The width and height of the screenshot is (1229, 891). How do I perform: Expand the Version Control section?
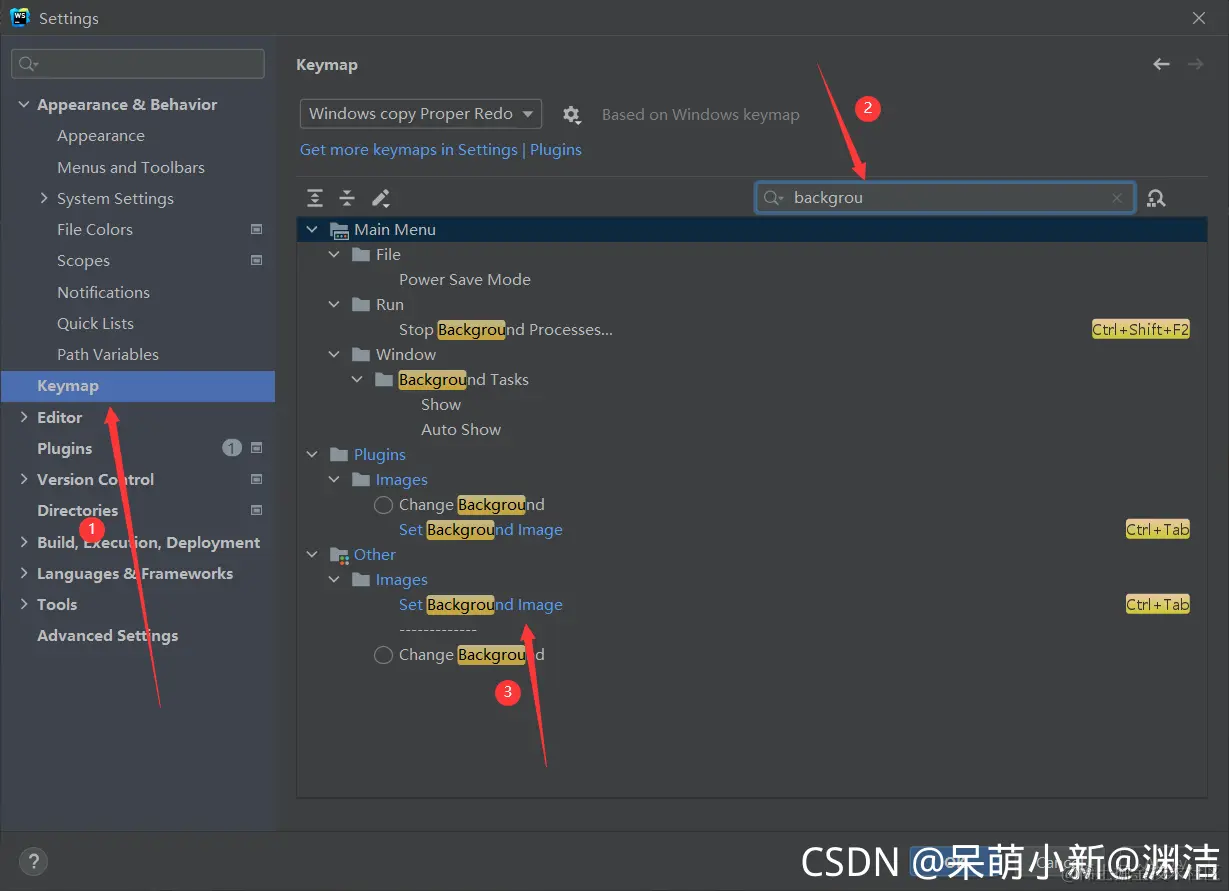(x=24, y=479)
